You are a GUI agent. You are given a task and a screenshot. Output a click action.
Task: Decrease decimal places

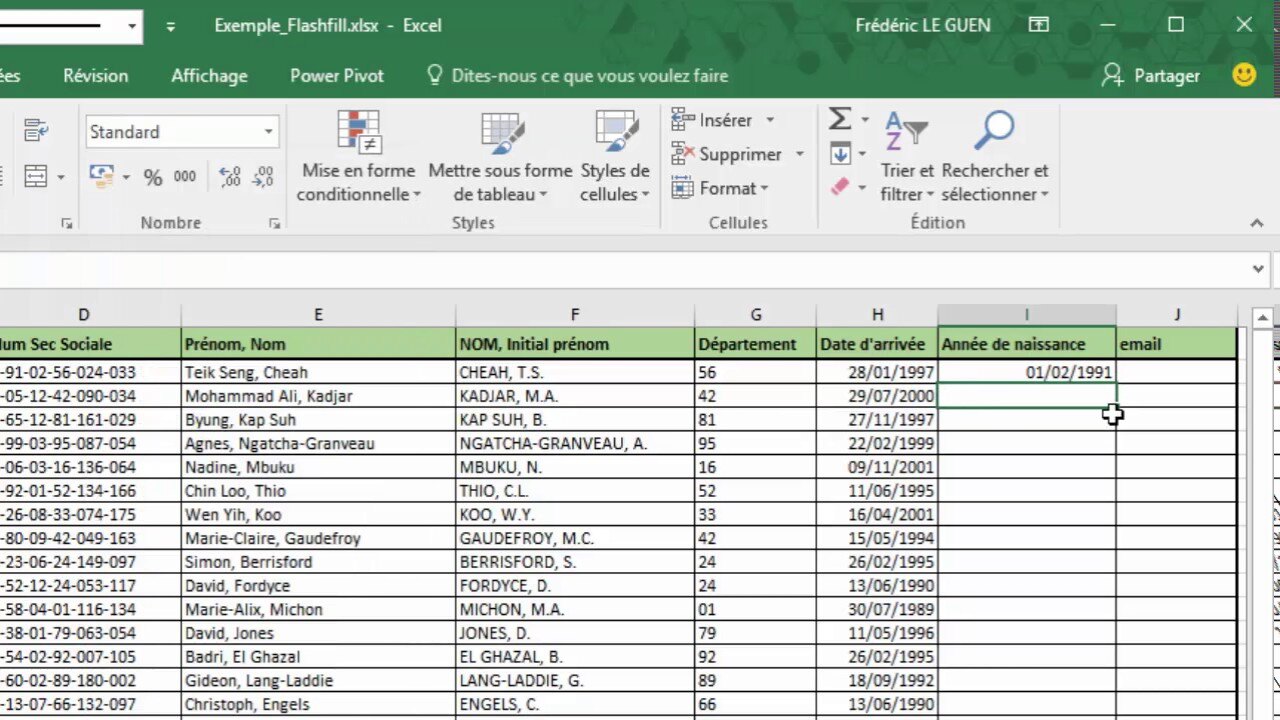point(263,177)
